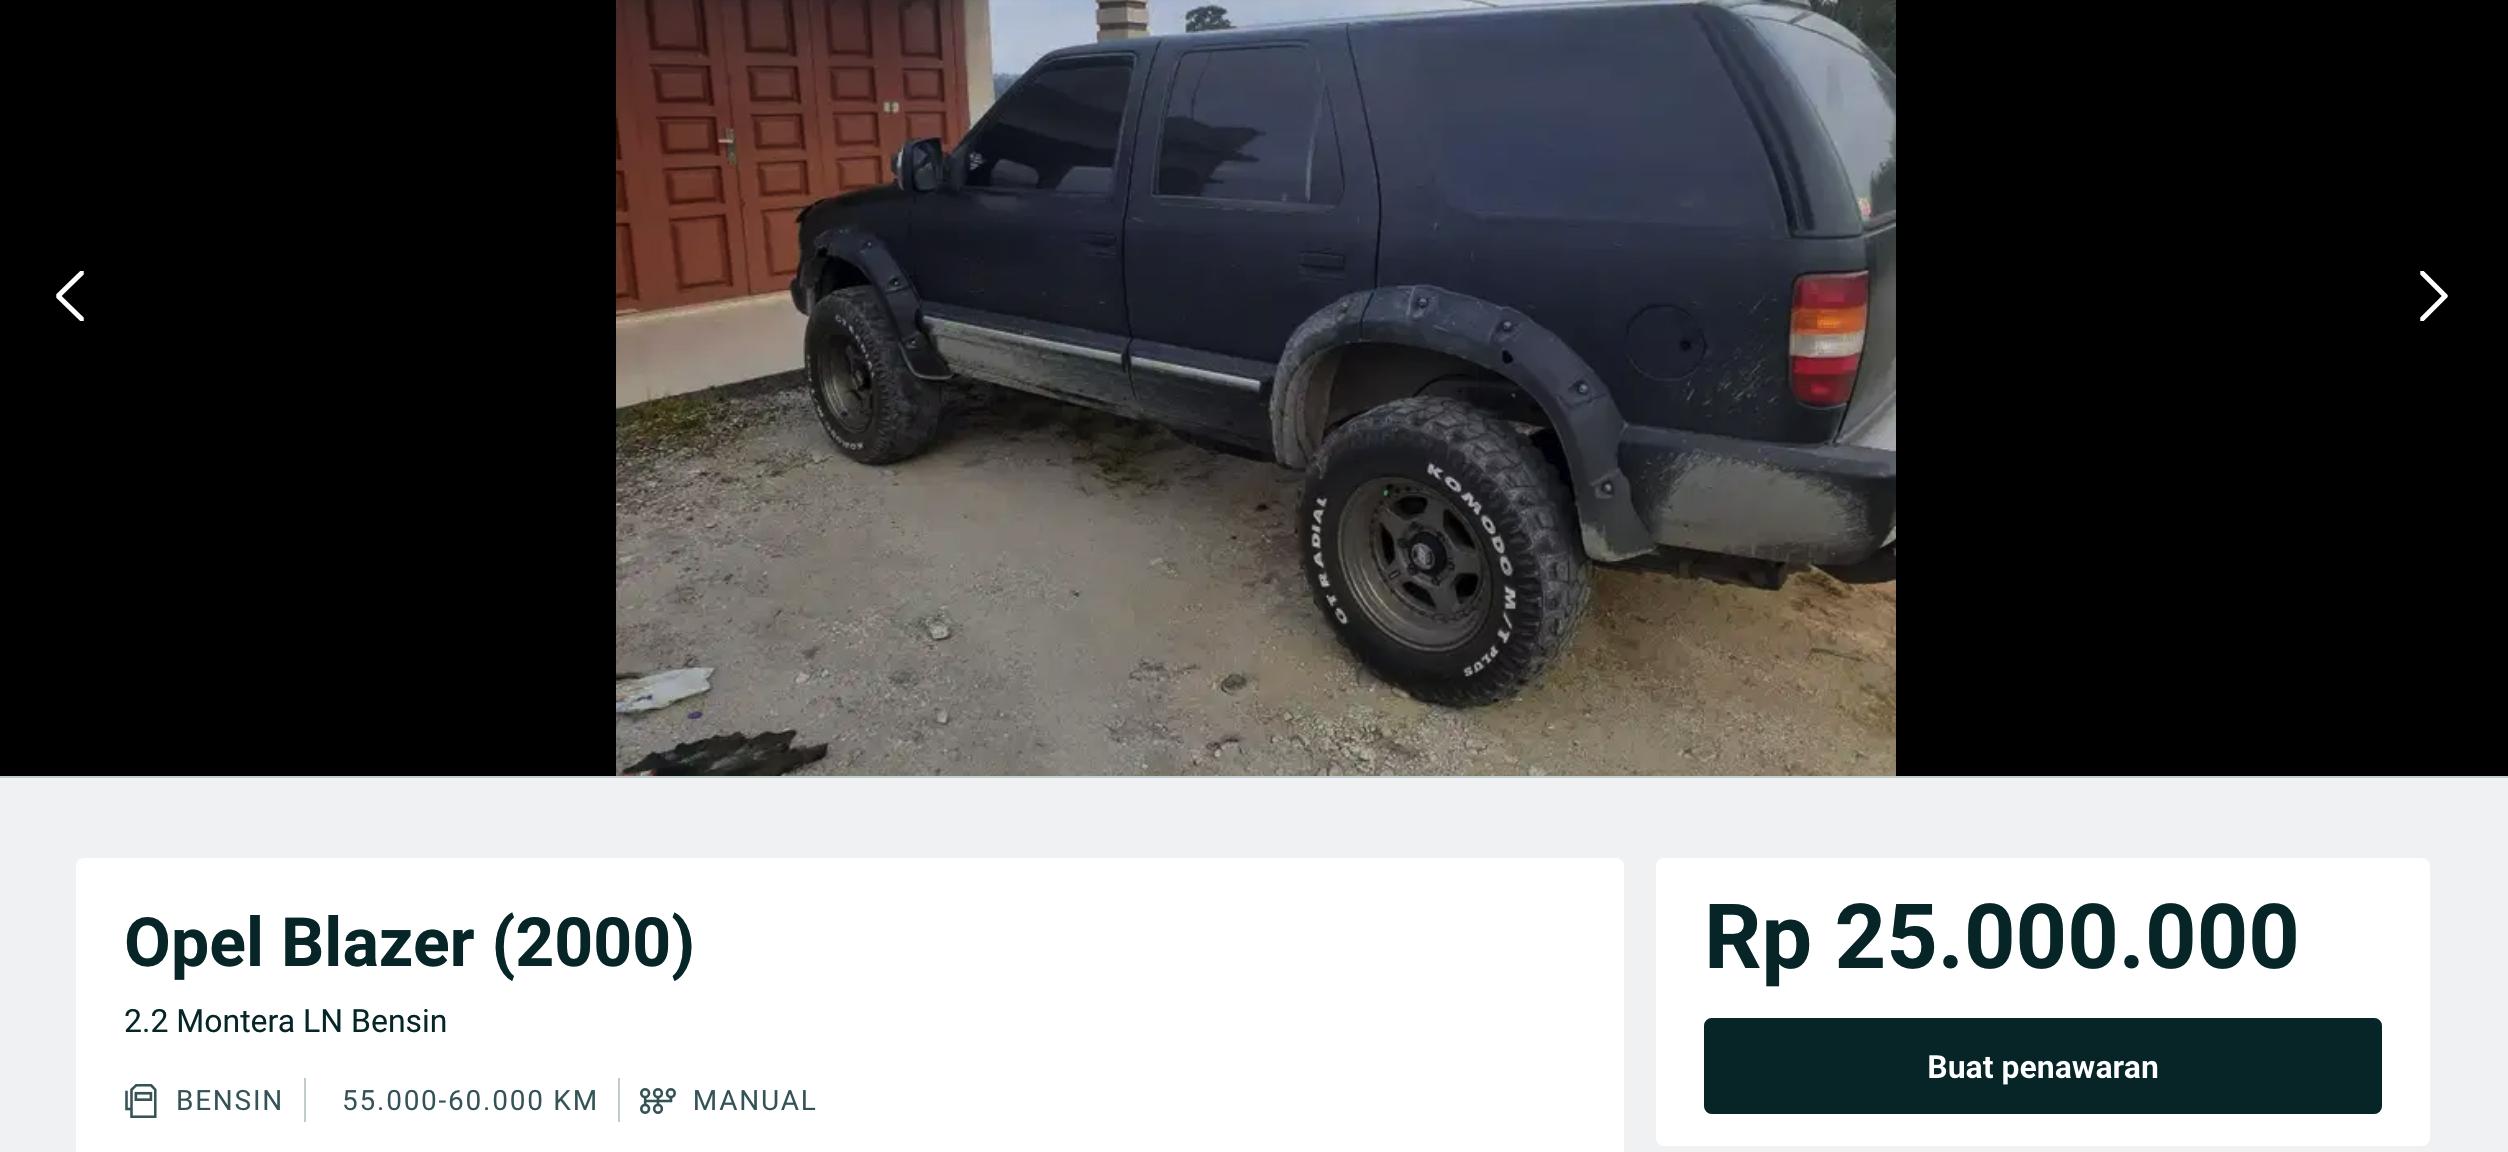Click the Buat penawaran button

point(2042,1066)
